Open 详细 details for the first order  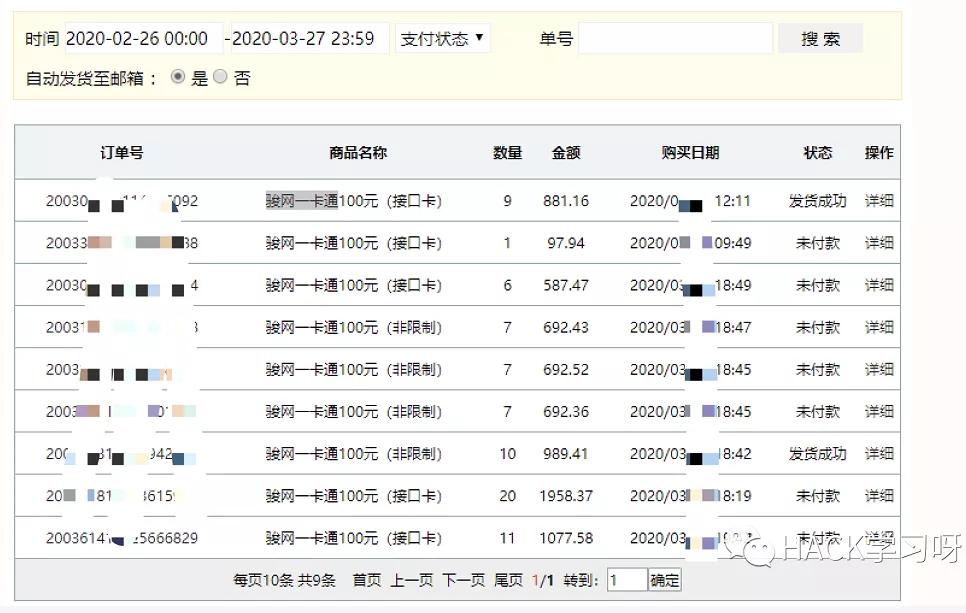tap(877, 200)
